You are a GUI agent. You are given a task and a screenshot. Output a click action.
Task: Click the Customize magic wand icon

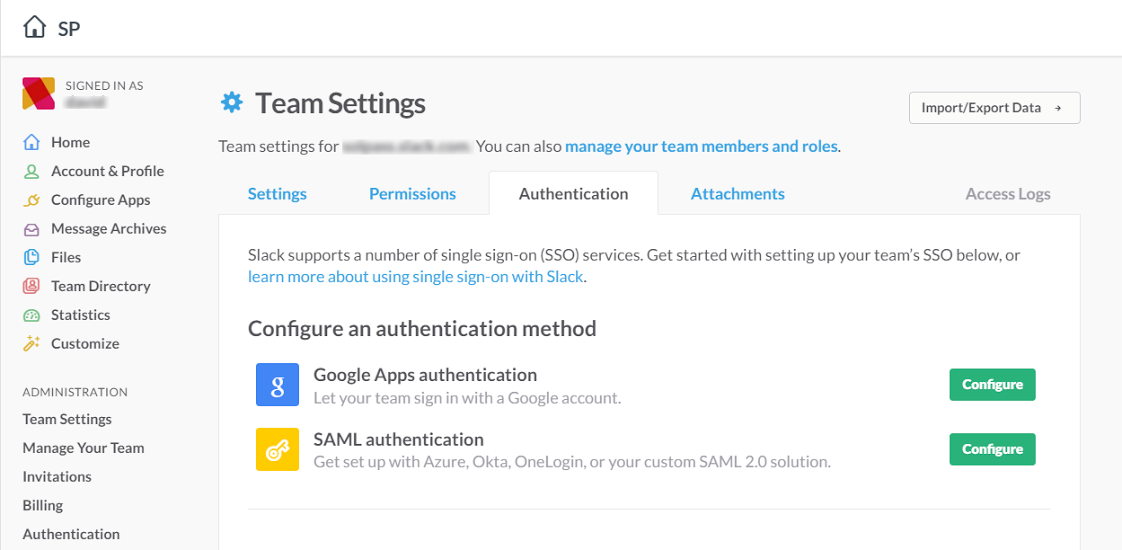point(31,344)
